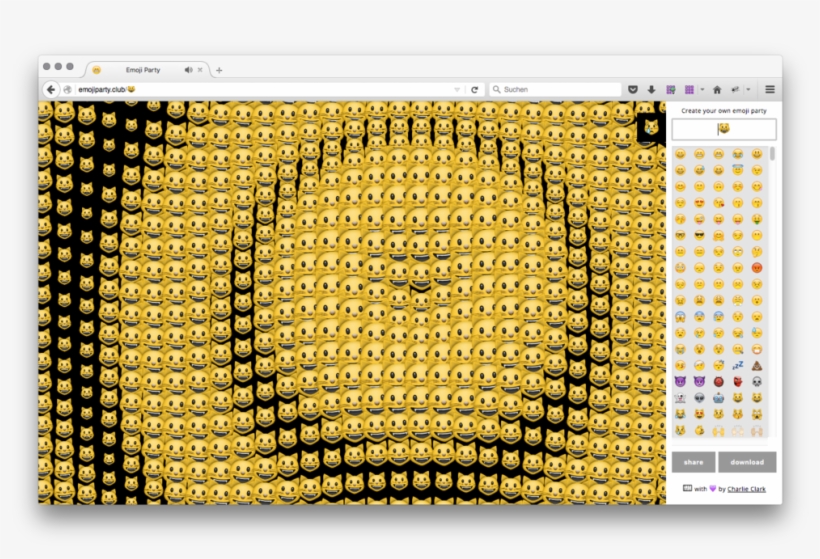
Task: Pick the angel halo smiley emoji
Action: coord(738,170)
